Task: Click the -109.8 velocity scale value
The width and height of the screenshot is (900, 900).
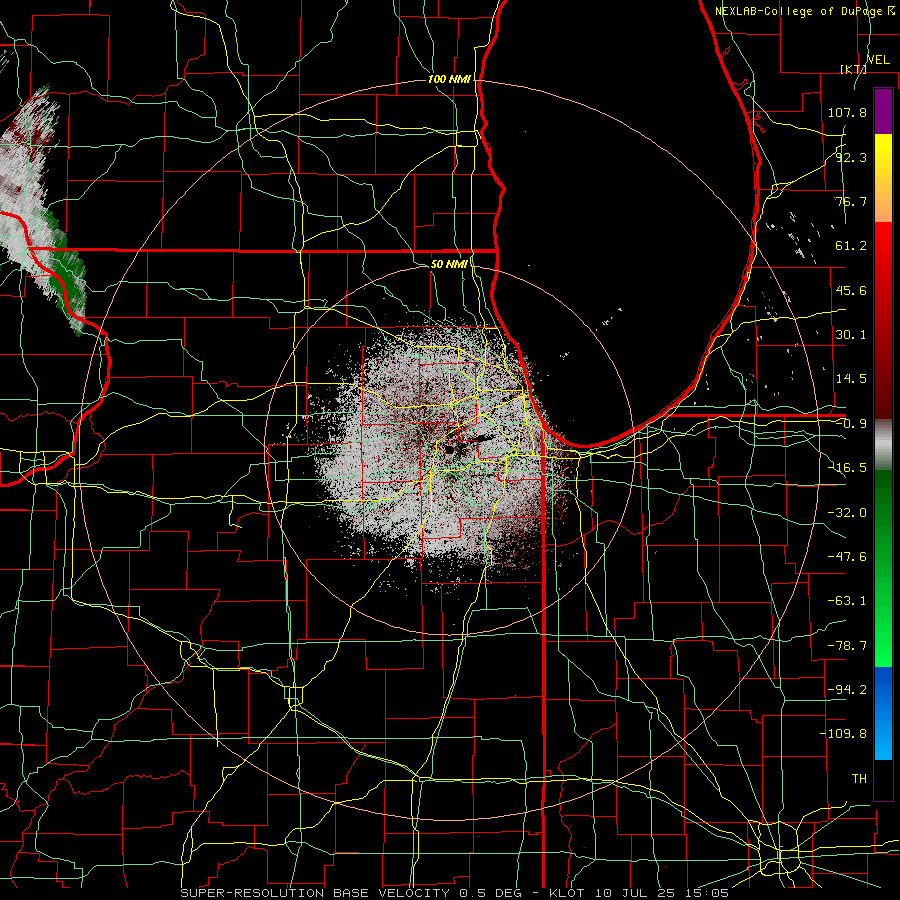Action: [x=844, y=734]
